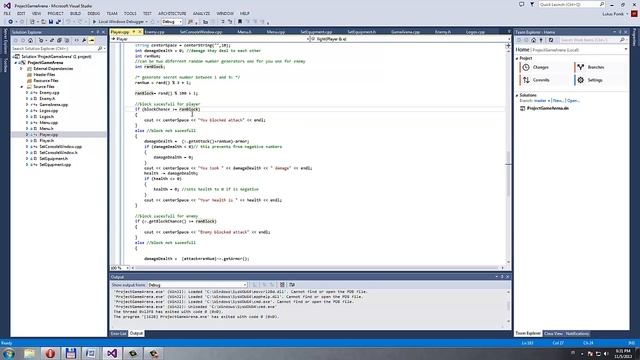Click the Find in Files toolbar icon
This screenshot has width=640, height=360.
(190, 22)
